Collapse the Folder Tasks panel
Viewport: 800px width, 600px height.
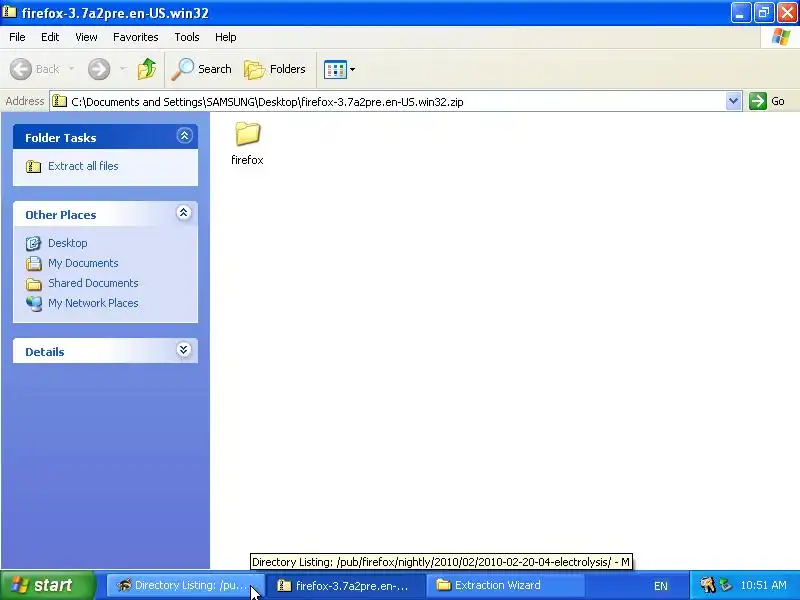pyautogui.click(x=184, y=136)
